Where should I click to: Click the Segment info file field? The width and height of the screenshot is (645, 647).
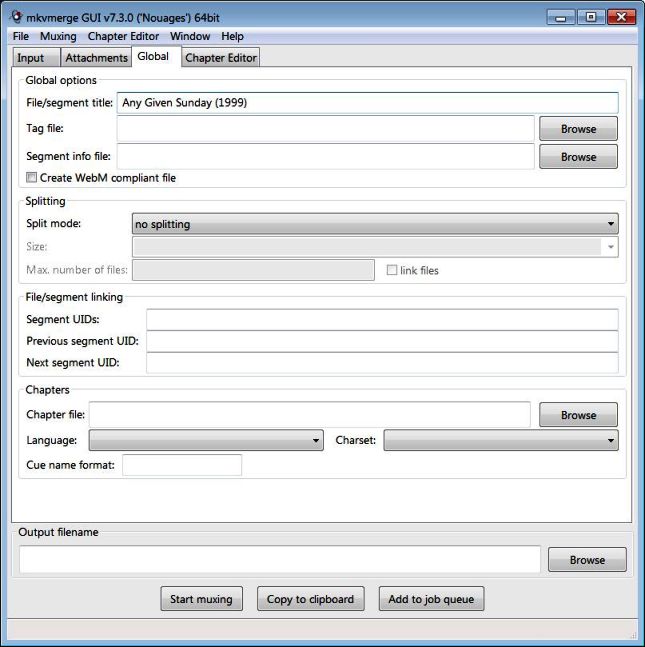pos(326,156)
